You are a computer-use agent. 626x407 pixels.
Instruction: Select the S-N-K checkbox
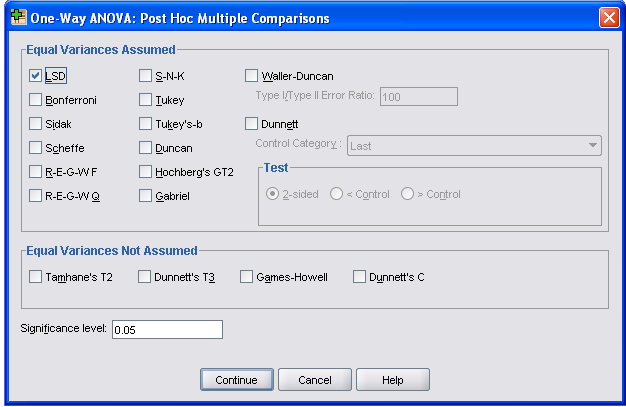146,76
